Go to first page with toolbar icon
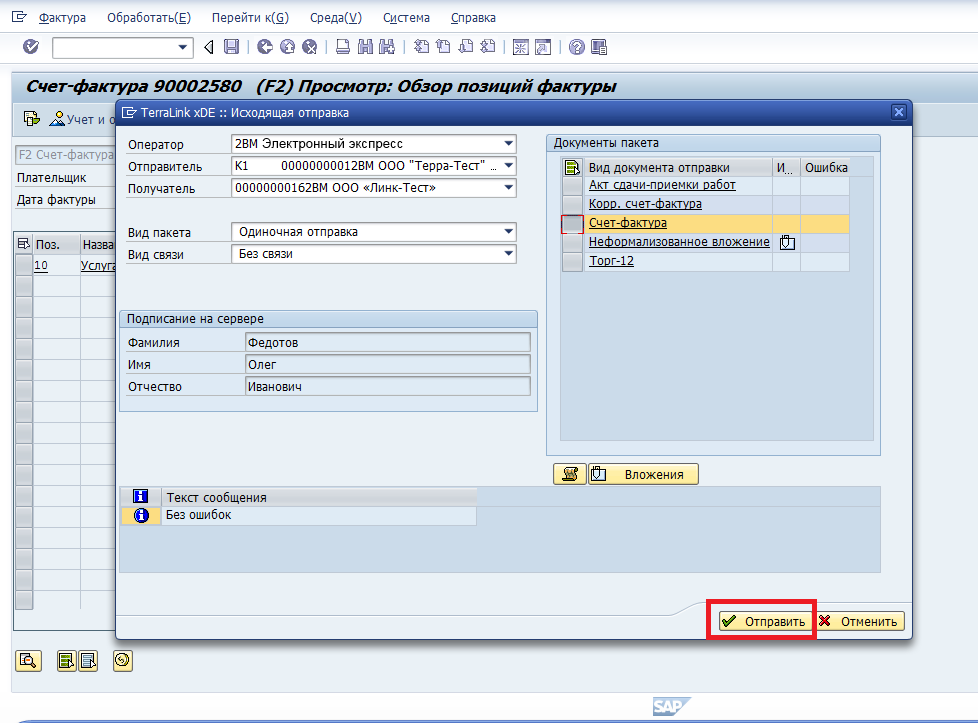The image size is (978, 723). point(422,47)
